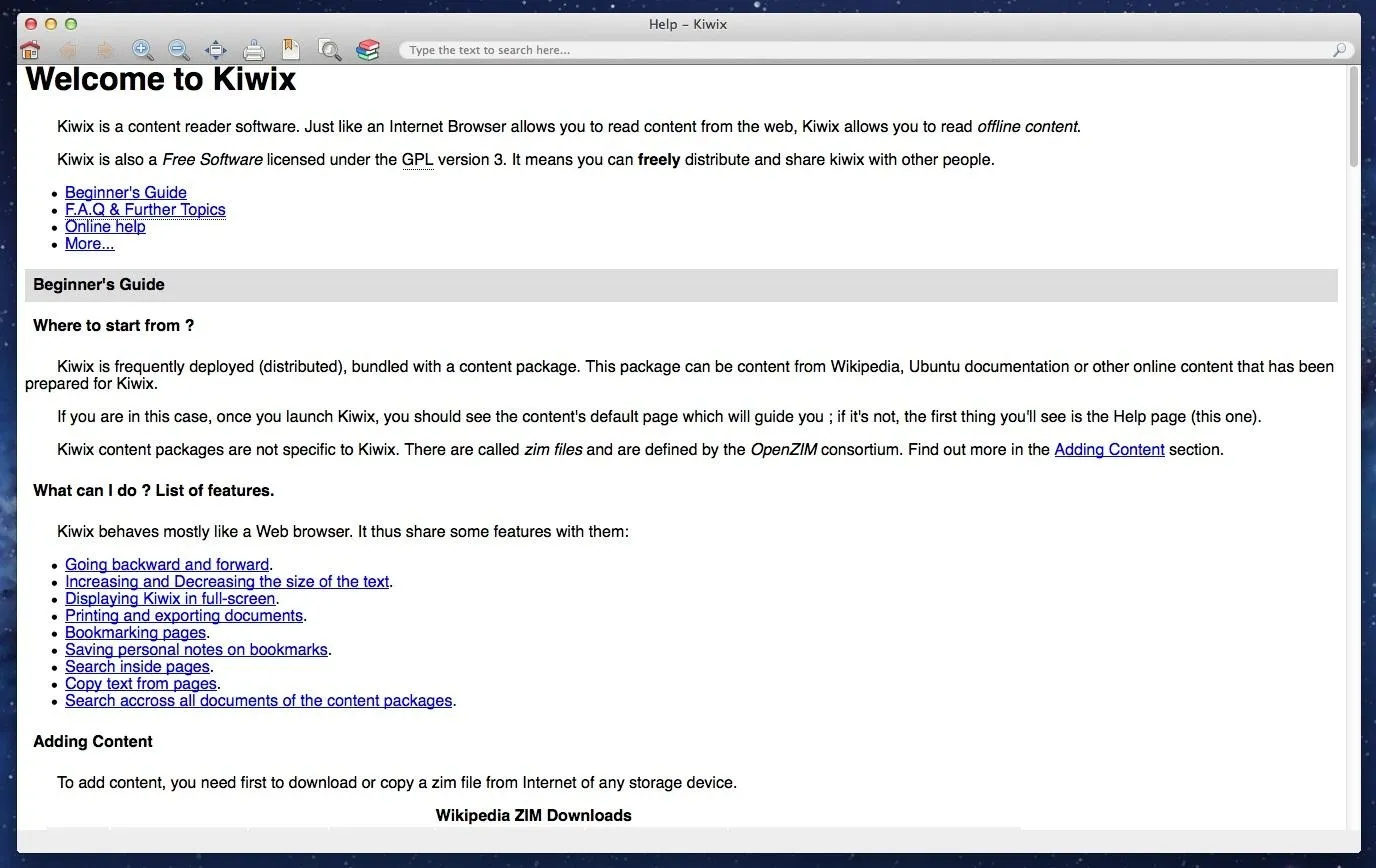1376x868 pixels.
Task: Open the content library books icon
Action: 368,50
